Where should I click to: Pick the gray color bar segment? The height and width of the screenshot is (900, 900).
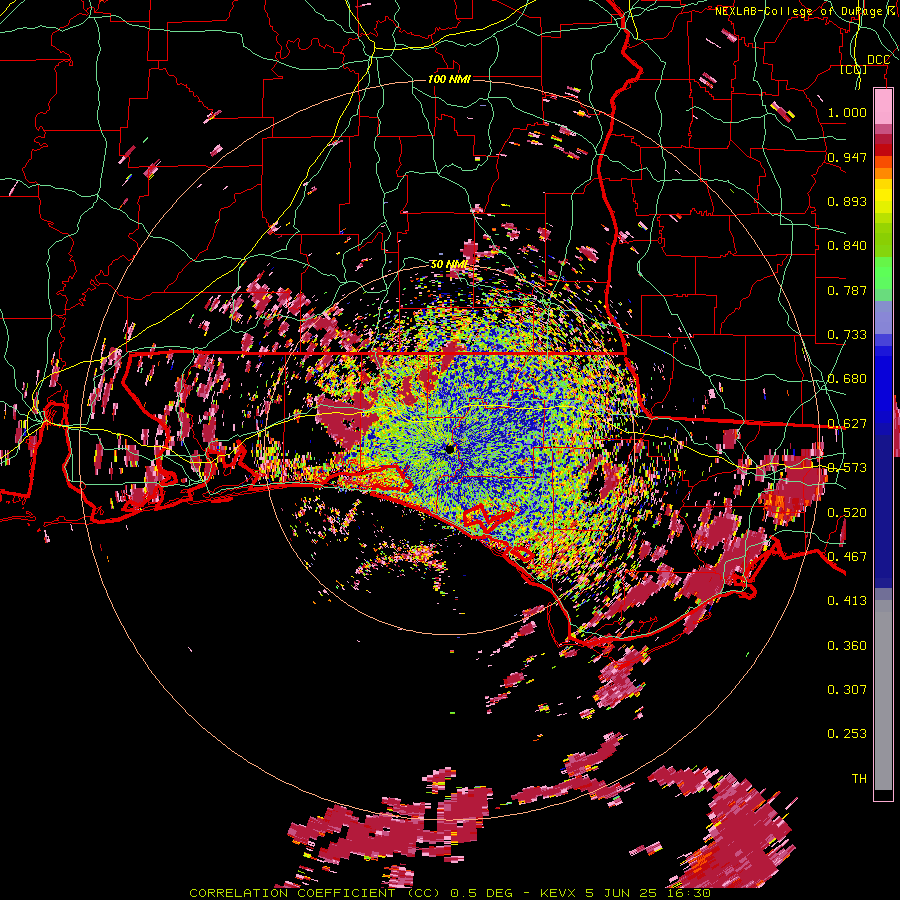point(883,695)
